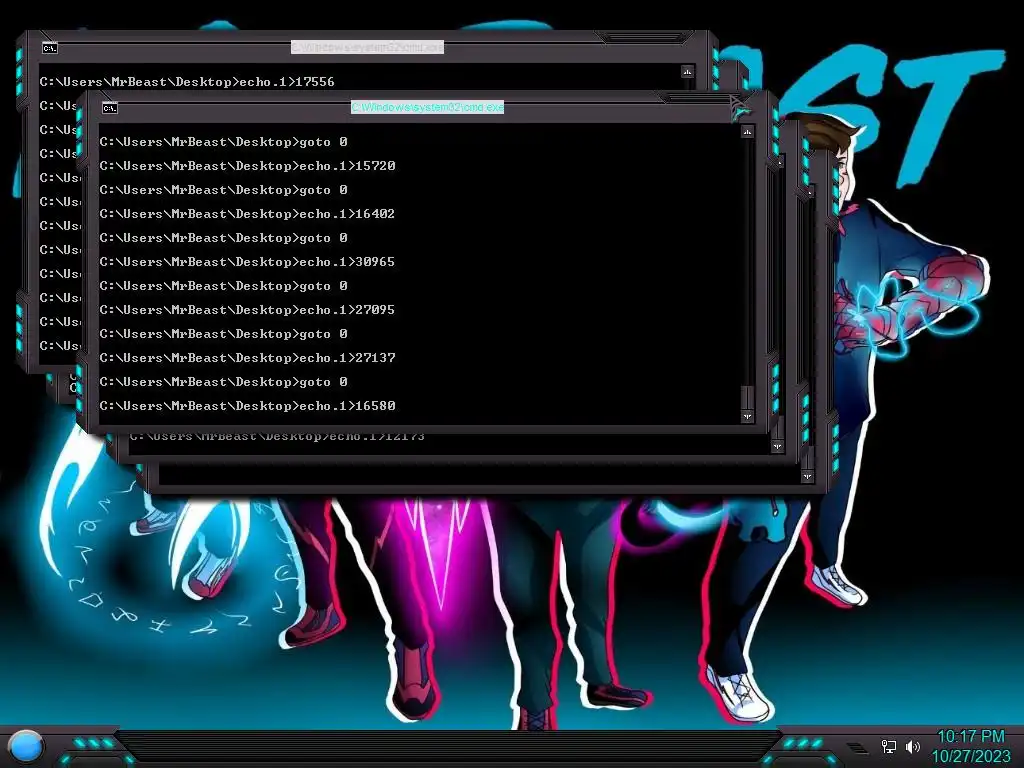Click the back window line echo.1>17556
This screenshot has width=1024, height=768.
coord(187,82)
